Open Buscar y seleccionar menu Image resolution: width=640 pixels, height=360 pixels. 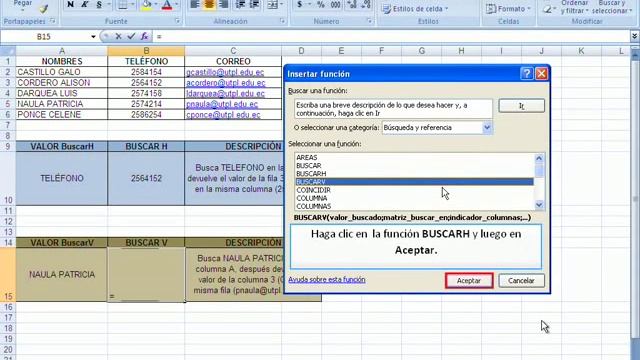(x=611, y=7)
